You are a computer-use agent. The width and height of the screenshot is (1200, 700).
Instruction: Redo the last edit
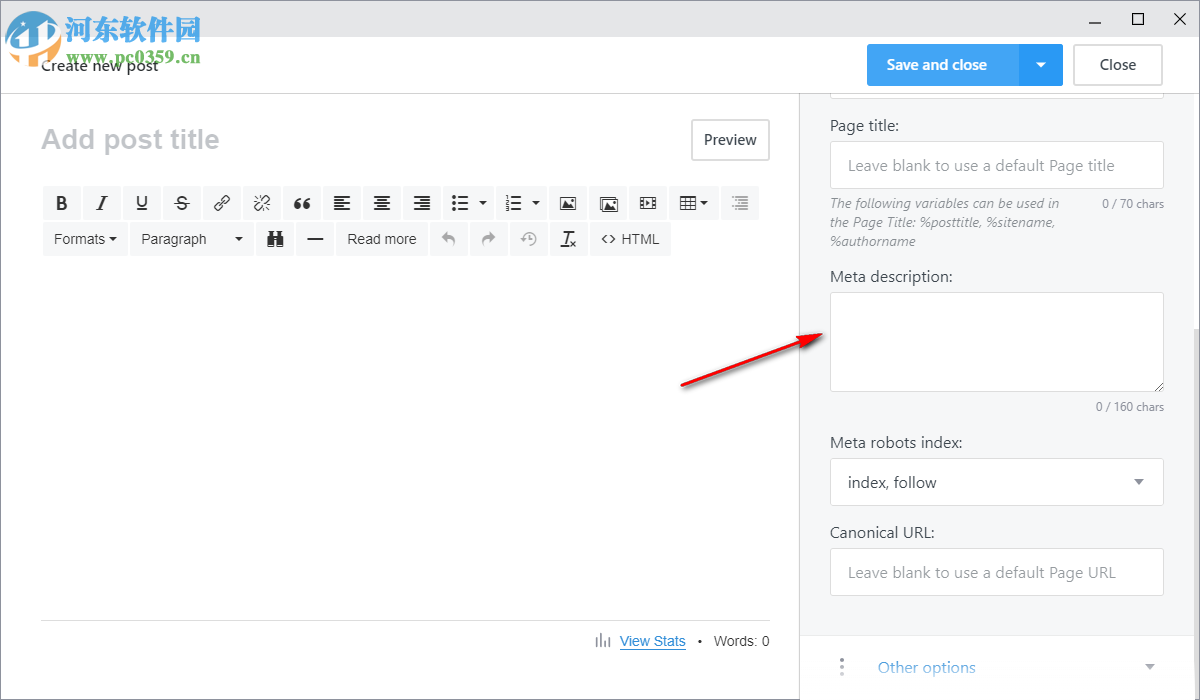[x=489, y=239]
